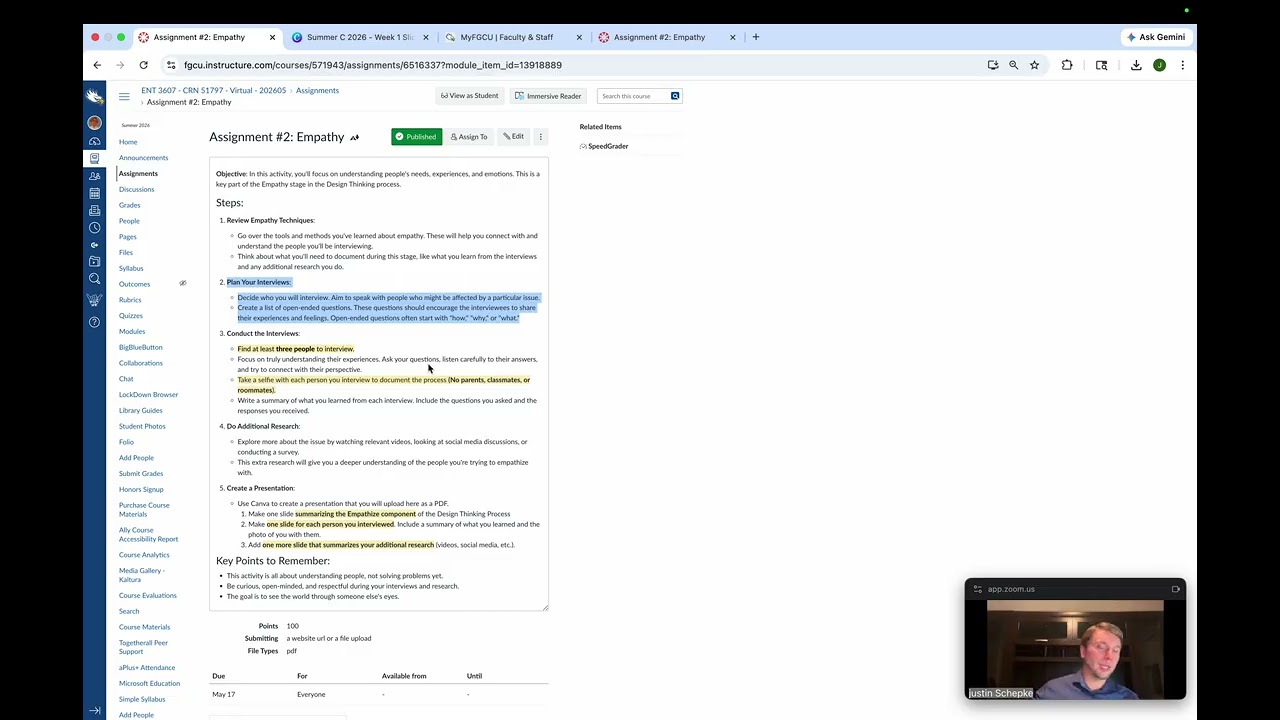
Task: Toggle the course menu hamburger icon
Action: [x=124, y=96]
